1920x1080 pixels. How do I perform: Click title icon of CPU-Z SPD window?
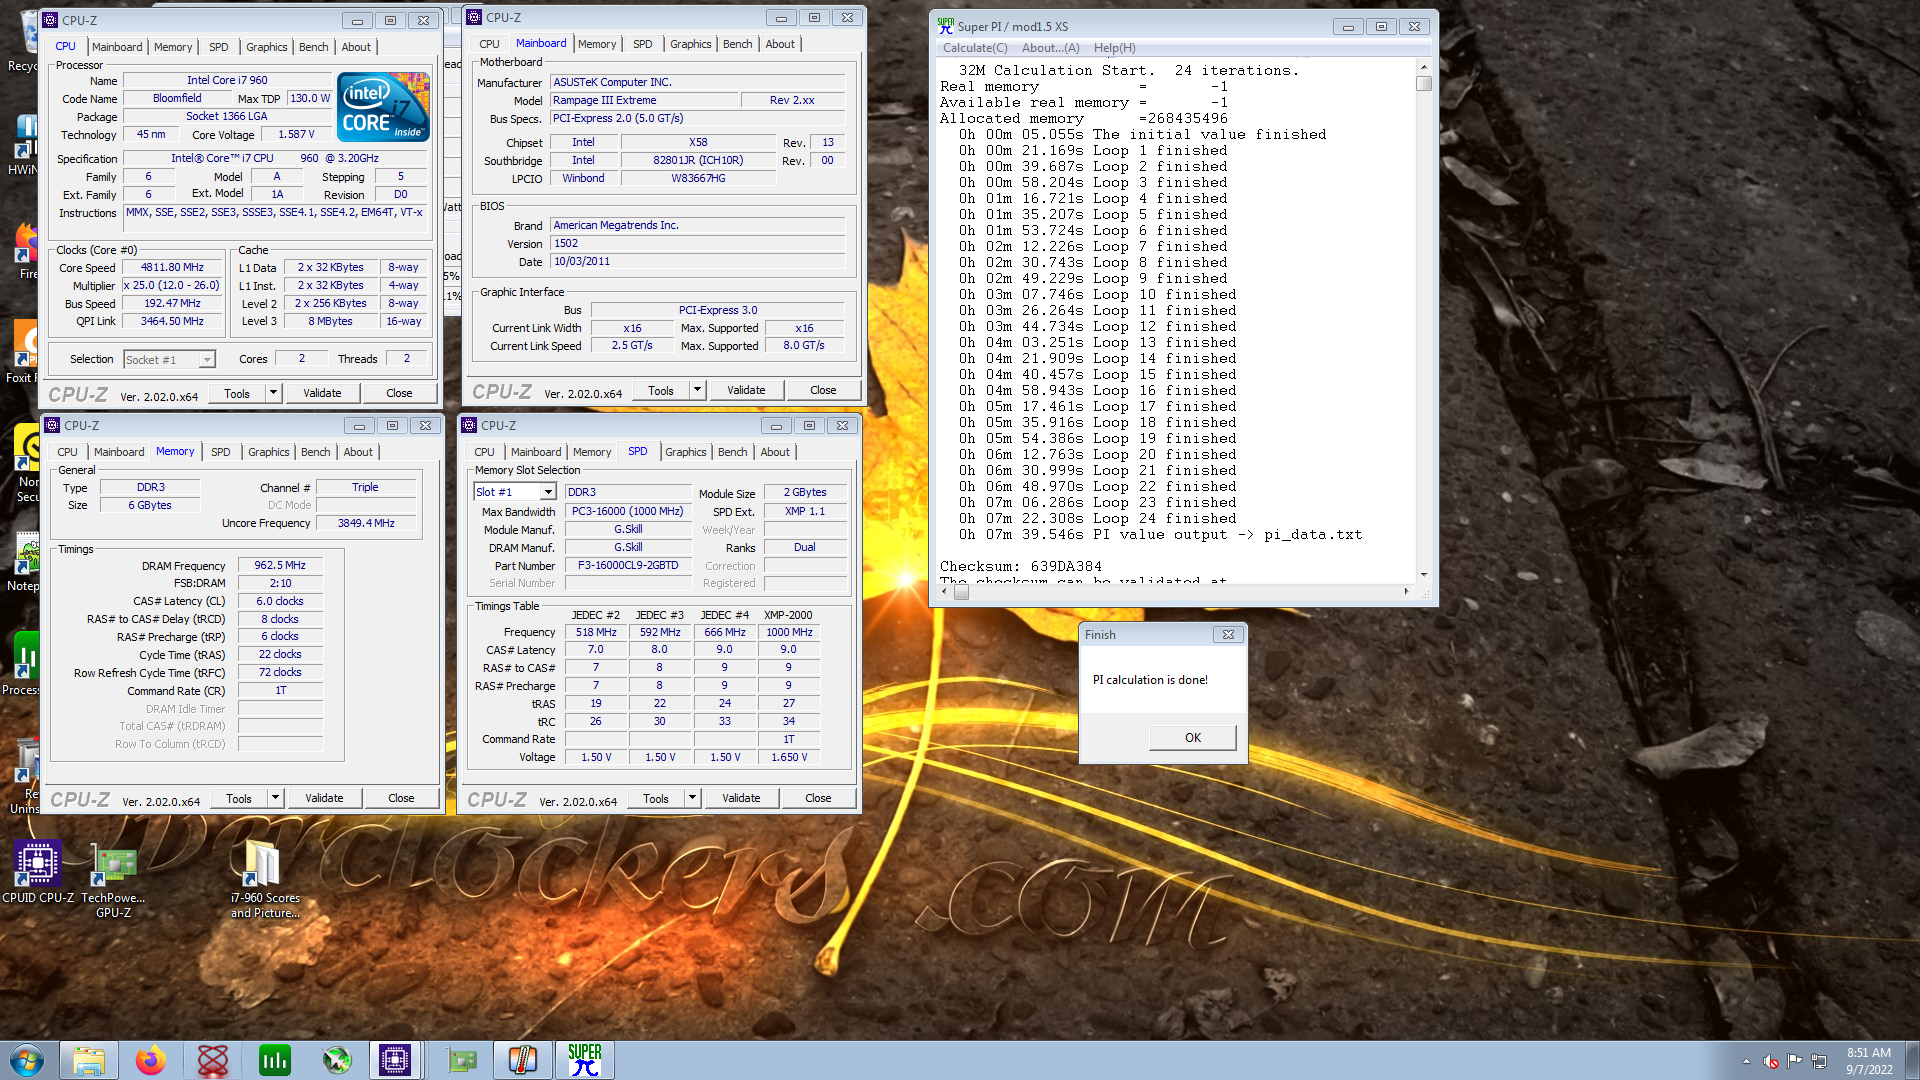click(x=469, y=425)
